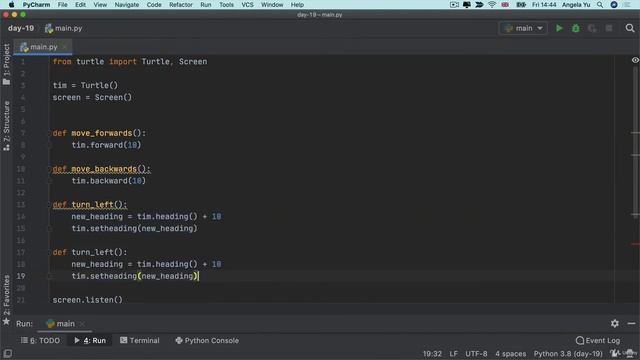
Task: Click the editor vertical scrollbar
Action: 635,143
